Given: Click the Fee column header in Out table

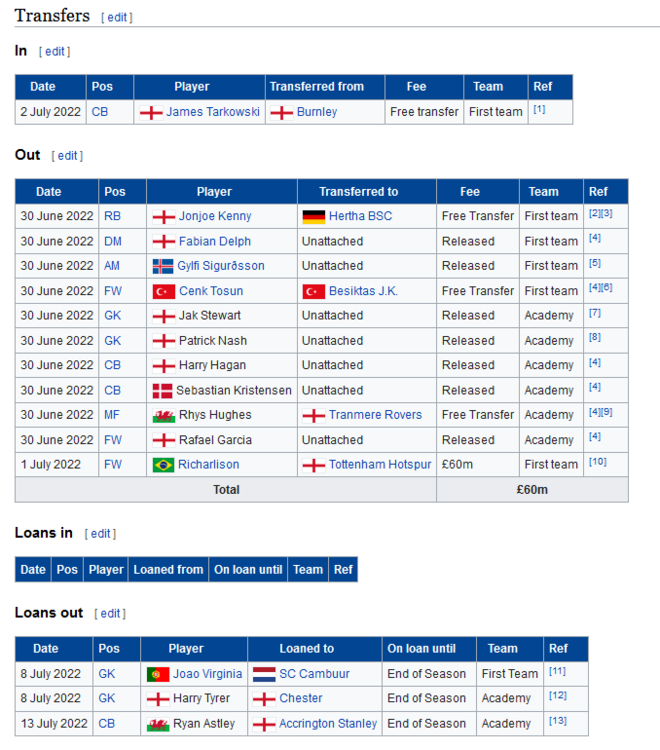Looking at the screenshot, I should [x=470, y=192].
